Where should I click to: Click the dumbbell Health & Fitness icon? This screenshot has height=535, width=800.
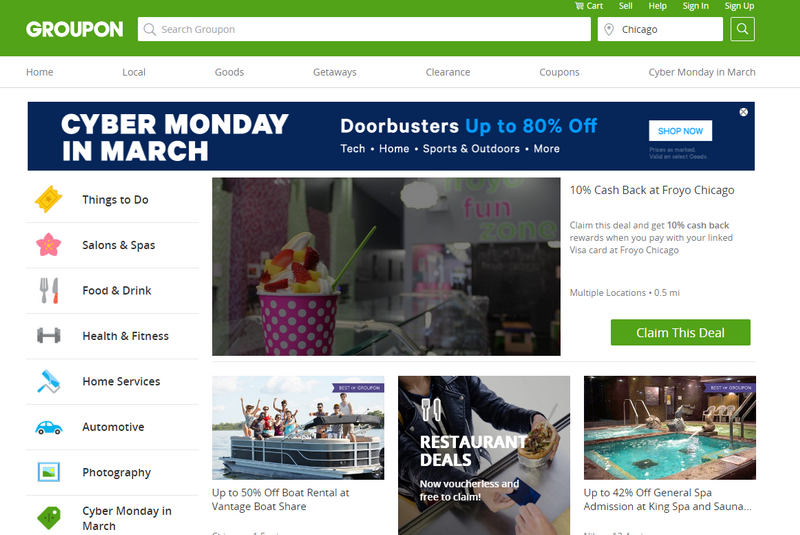[49, 336]
